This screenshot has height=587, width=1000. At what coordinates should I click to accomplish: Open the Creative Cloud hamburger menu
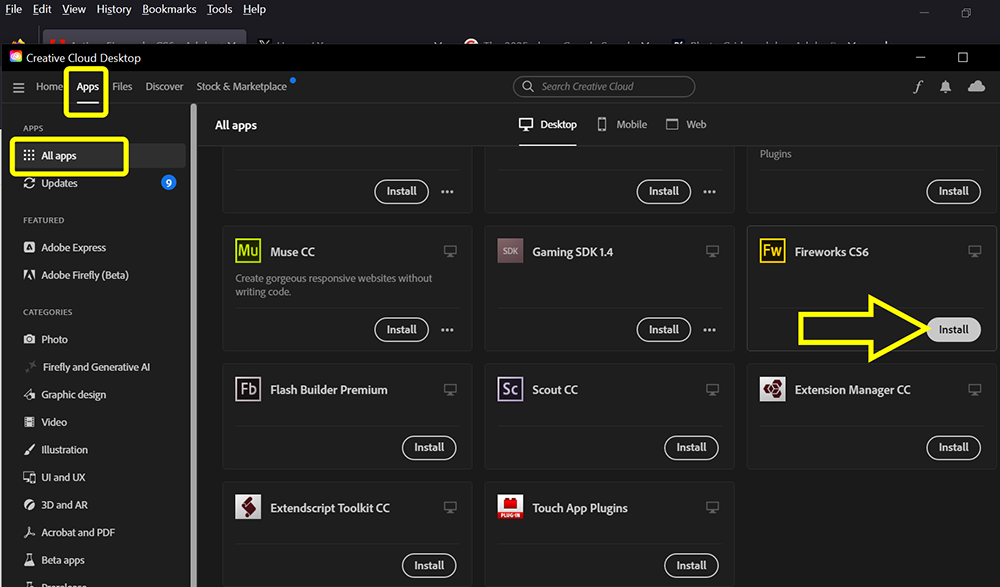coord(18,87)
